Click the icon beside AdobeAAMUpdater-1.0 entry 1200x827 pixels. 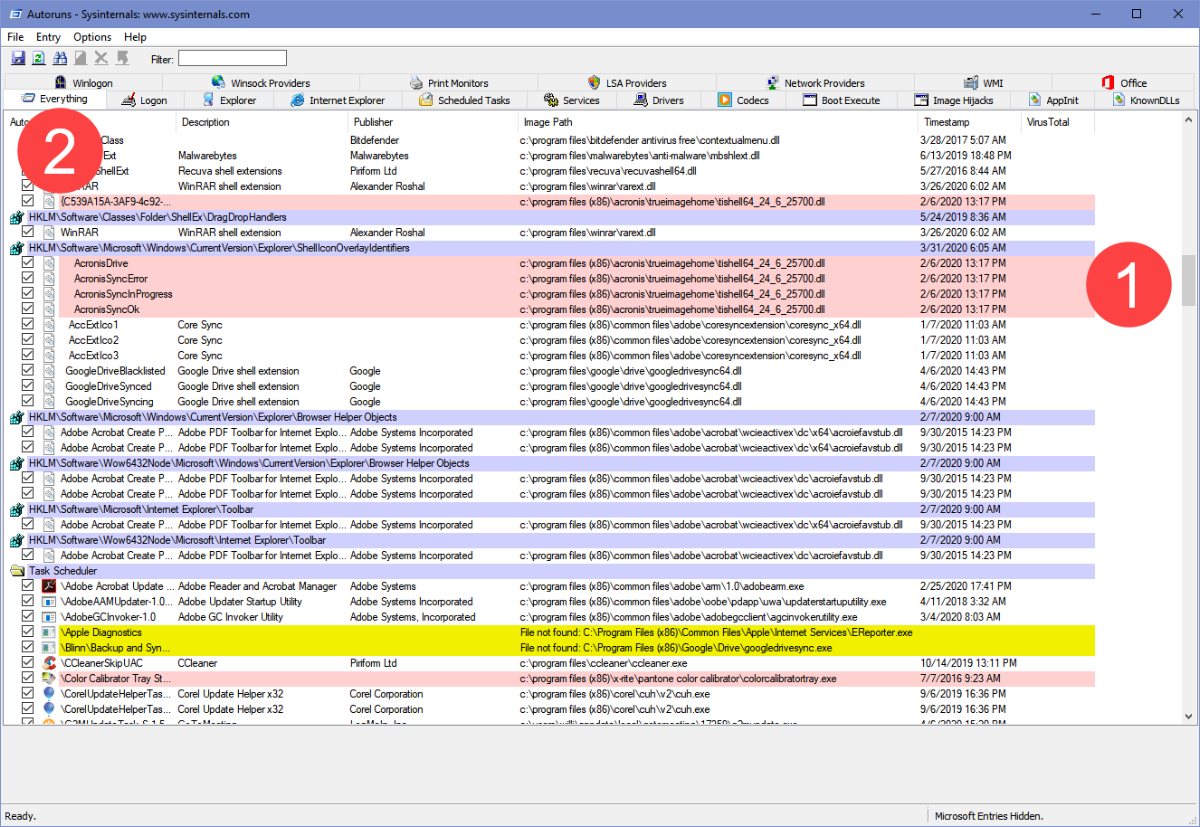point(48,602)
